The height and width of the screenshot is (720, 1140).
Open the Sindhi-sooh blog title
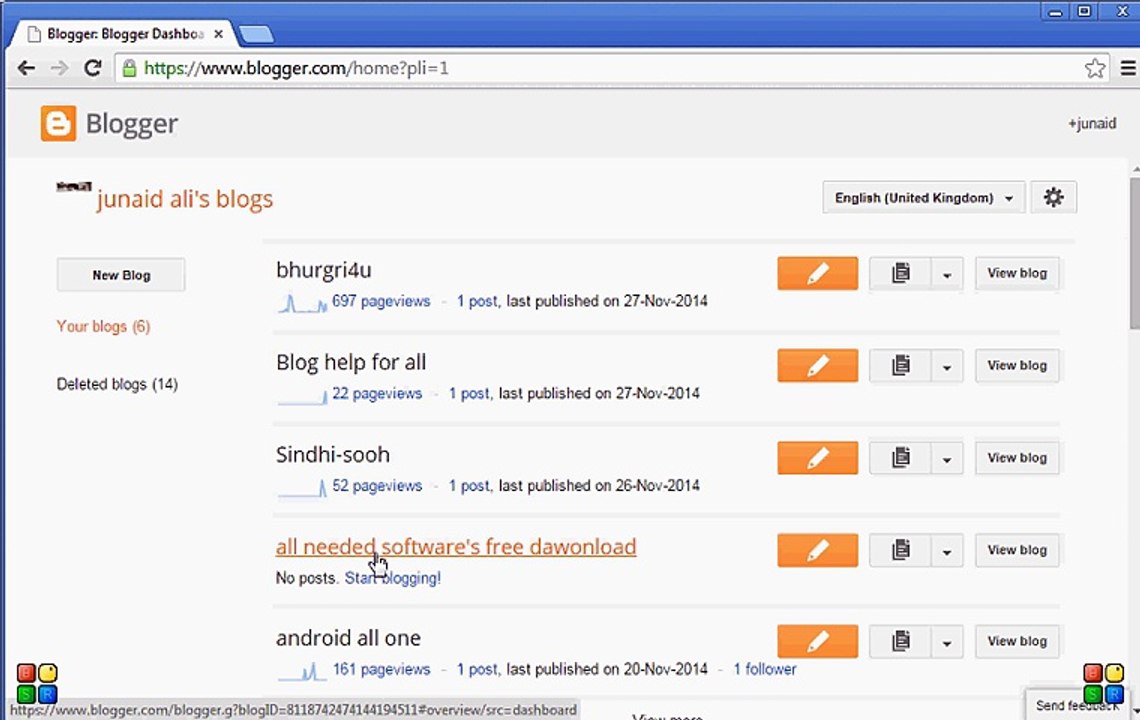(x=333, y=455)
